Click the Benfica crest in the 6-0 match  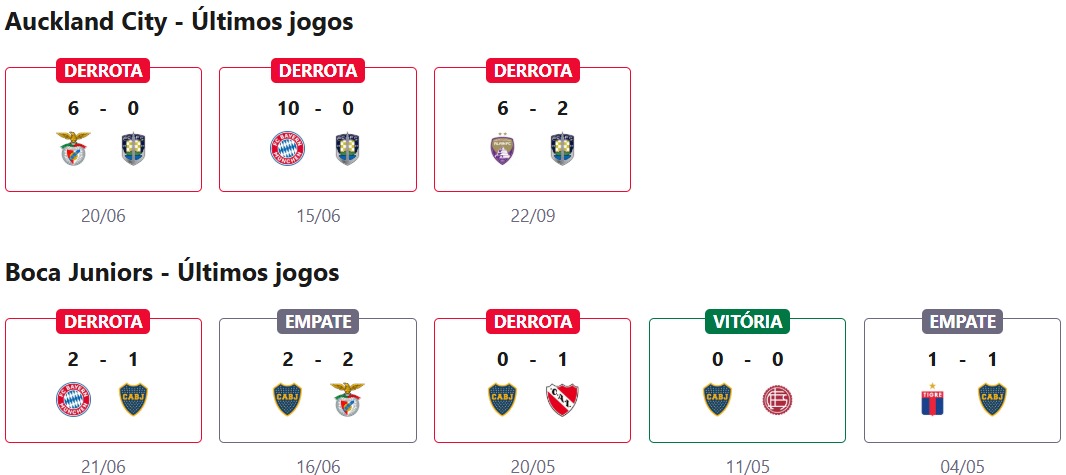(74, 149)
